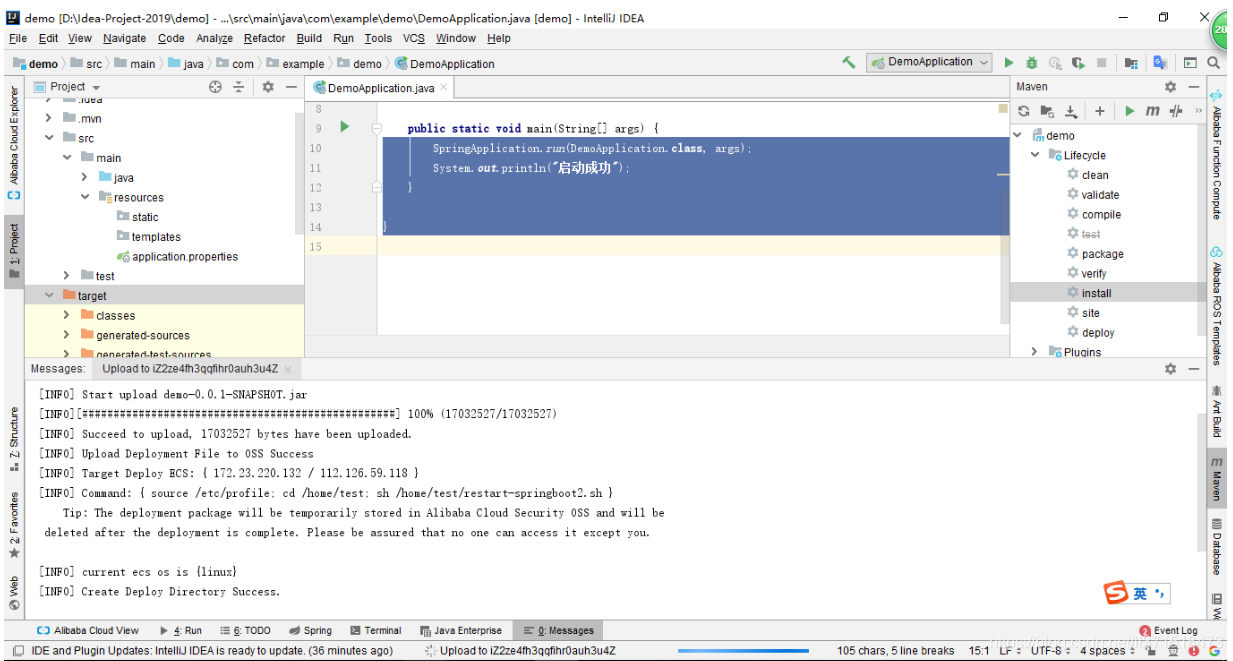Open the Project panel gear settings
1233x661 pixels.
268,87
